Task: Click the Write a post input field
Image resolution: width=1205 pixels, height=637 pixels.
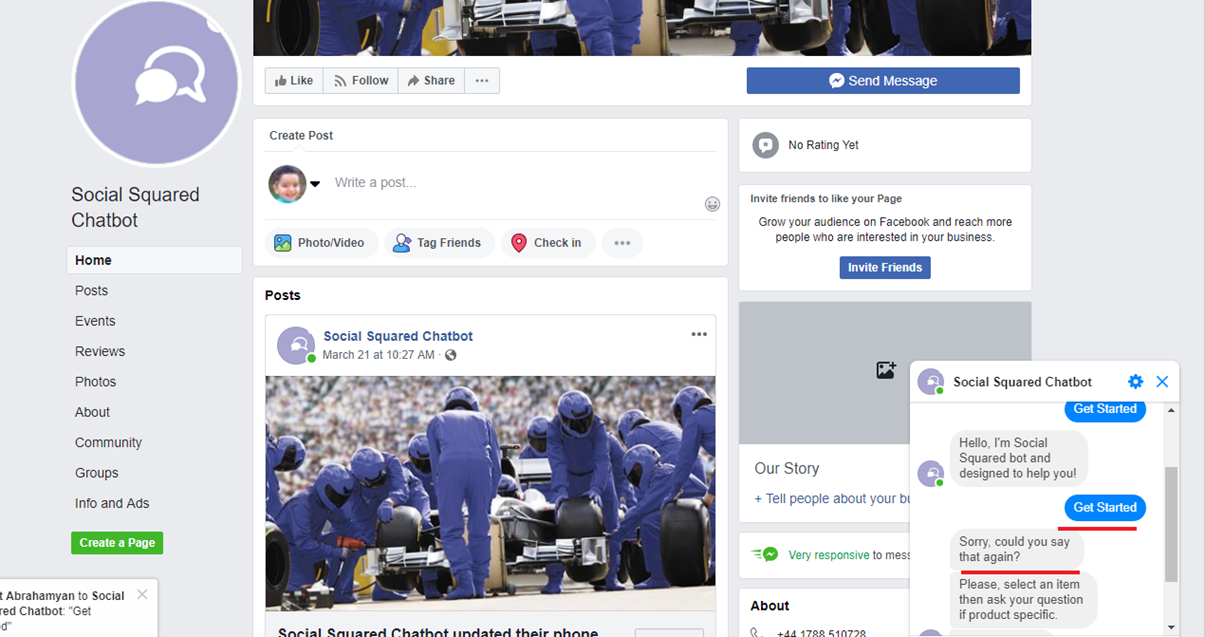Action: pos(500,183)
